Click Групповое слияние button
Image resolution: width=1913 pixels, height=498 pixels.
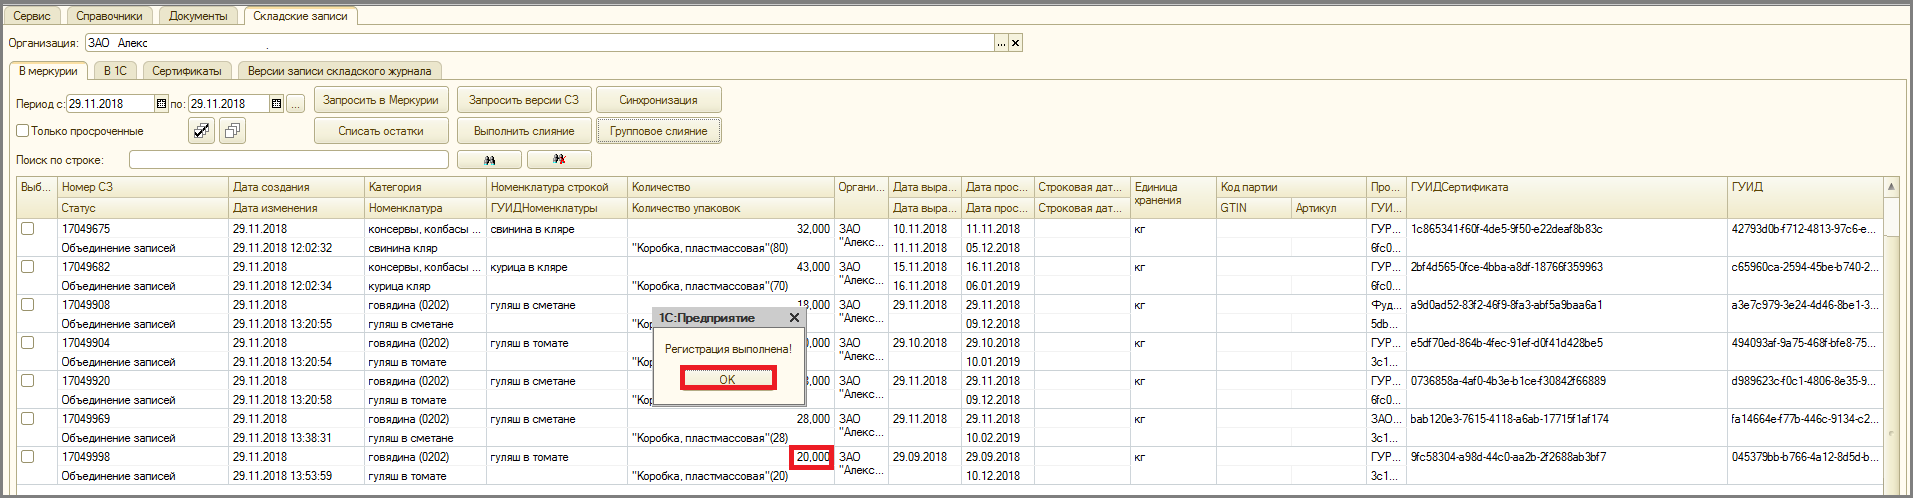658,131
